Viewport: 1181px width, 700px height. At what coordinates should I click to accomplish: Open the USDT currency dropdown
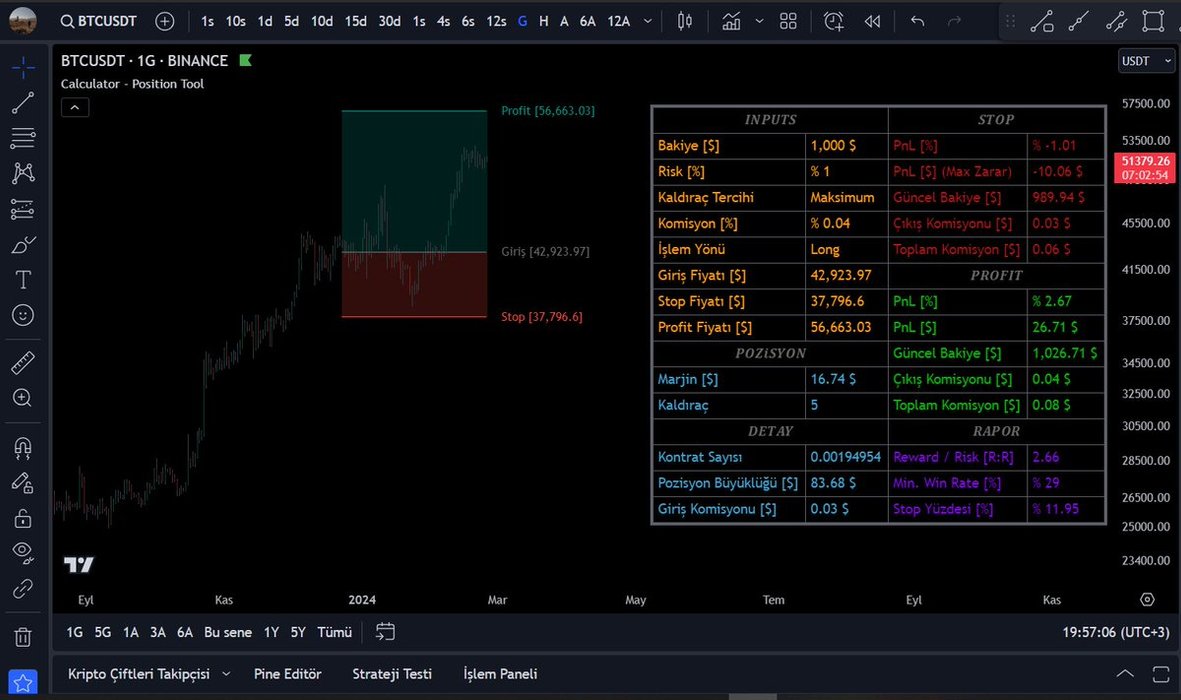point(1146,61)
